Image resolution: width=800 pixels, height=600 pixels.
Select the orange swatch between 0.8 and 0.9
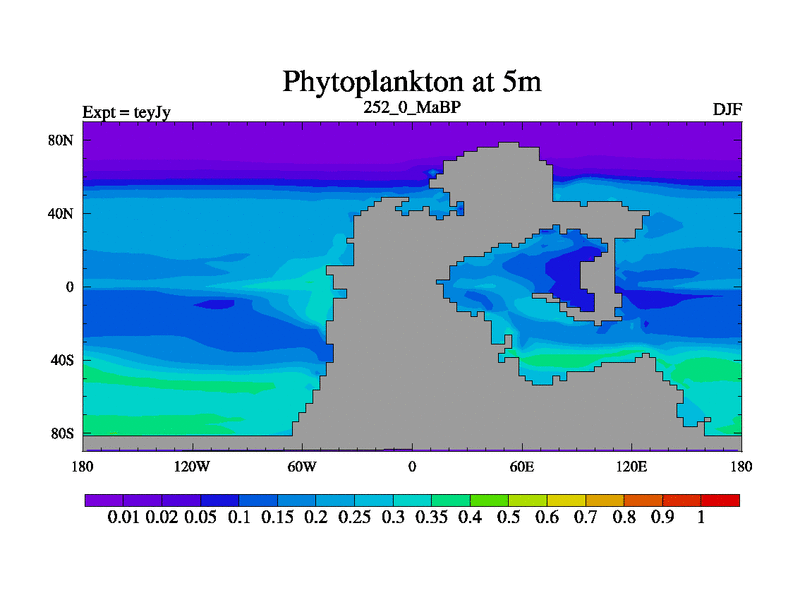tap(644, 500)
